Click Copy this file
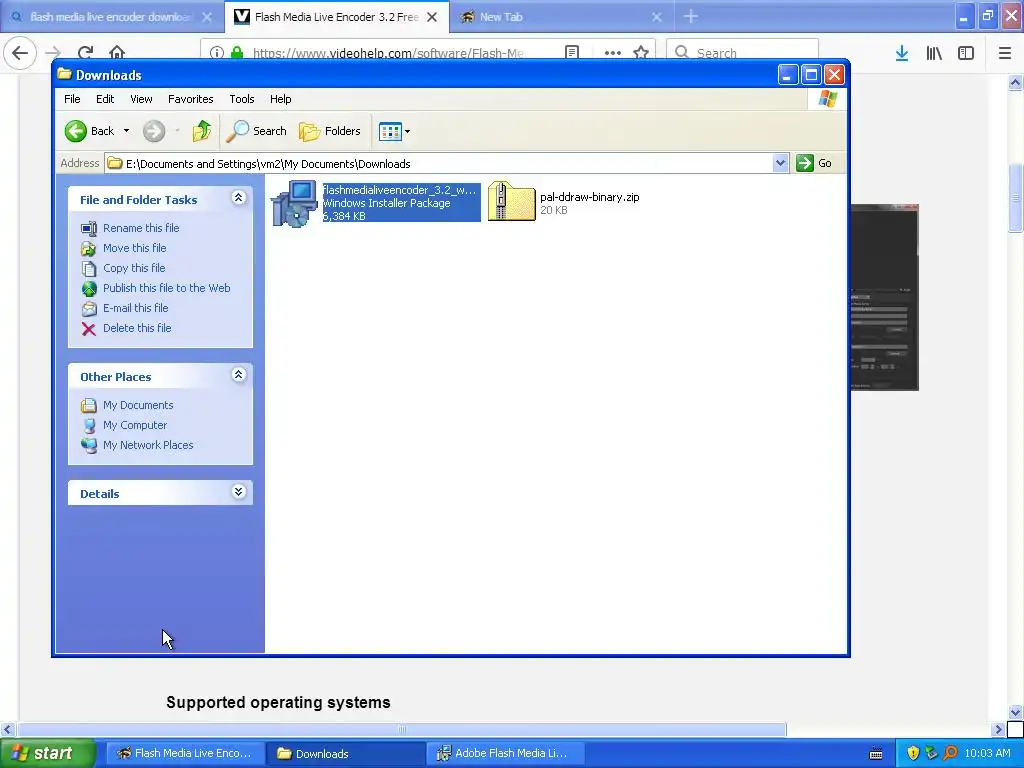 (x=134, y=268)
